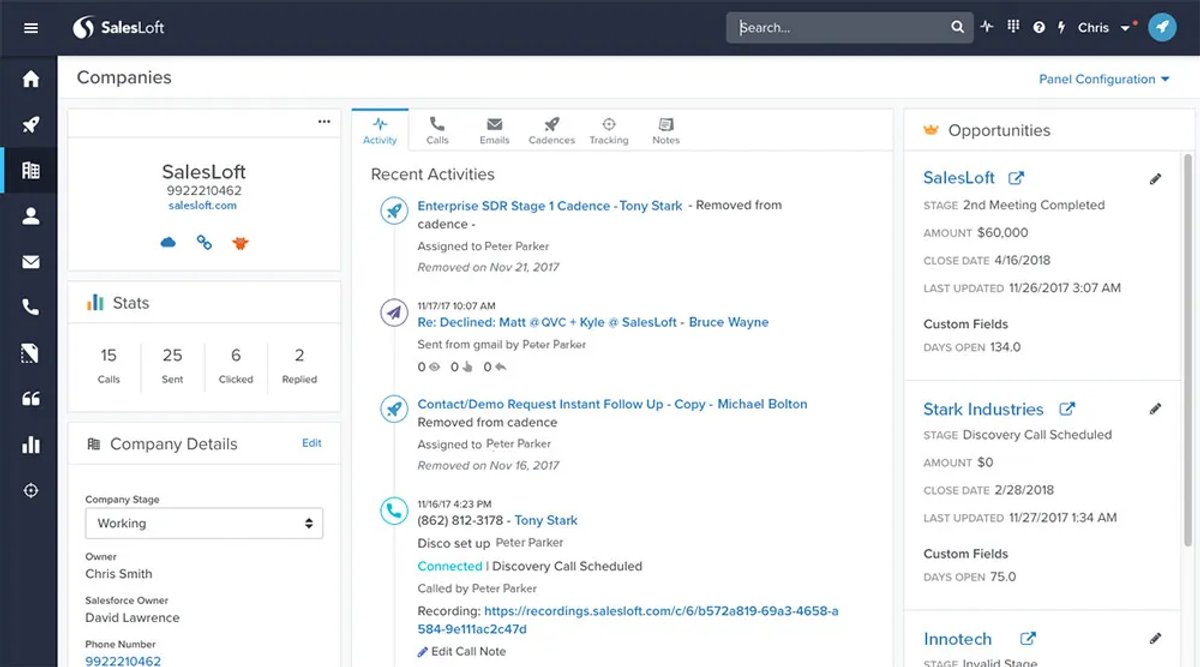Go to Home in sidebar
This screenshot has width=1200, height=667.
point(31,79)
